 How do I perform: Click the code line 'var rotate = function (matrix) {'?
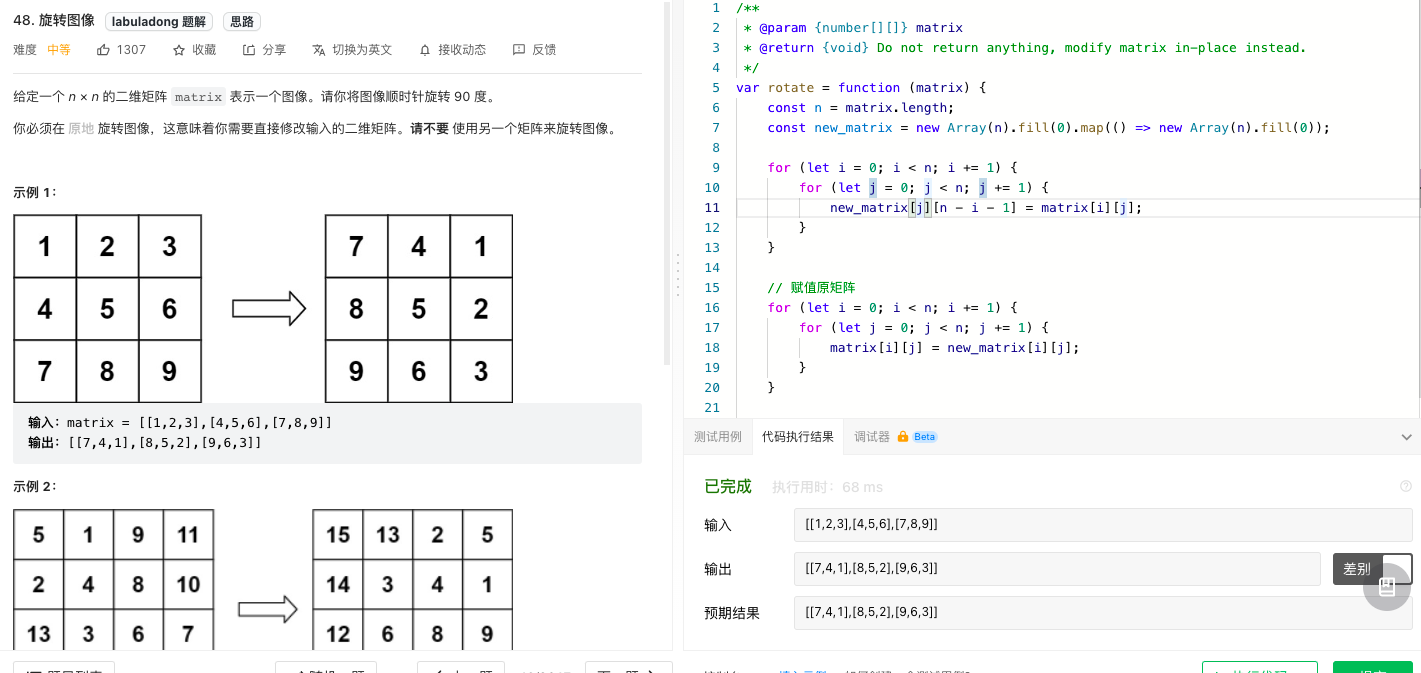[861, 87]
